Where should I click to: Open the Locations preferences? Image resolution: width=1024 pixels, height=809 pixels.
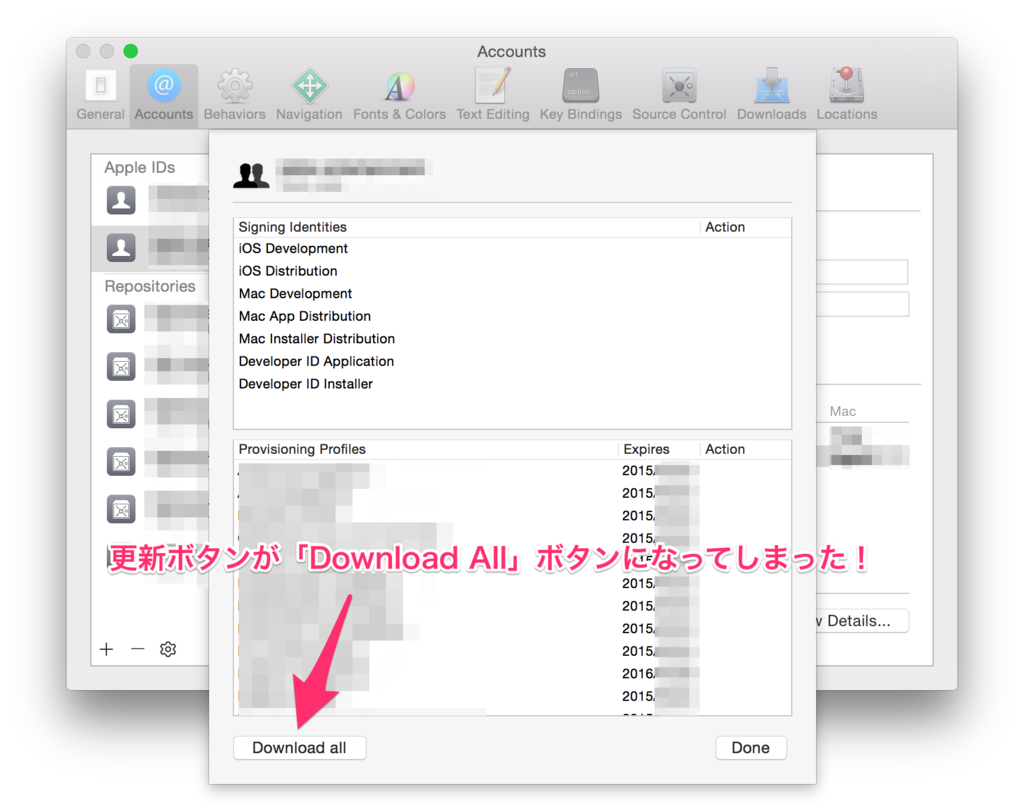[846, 95]
